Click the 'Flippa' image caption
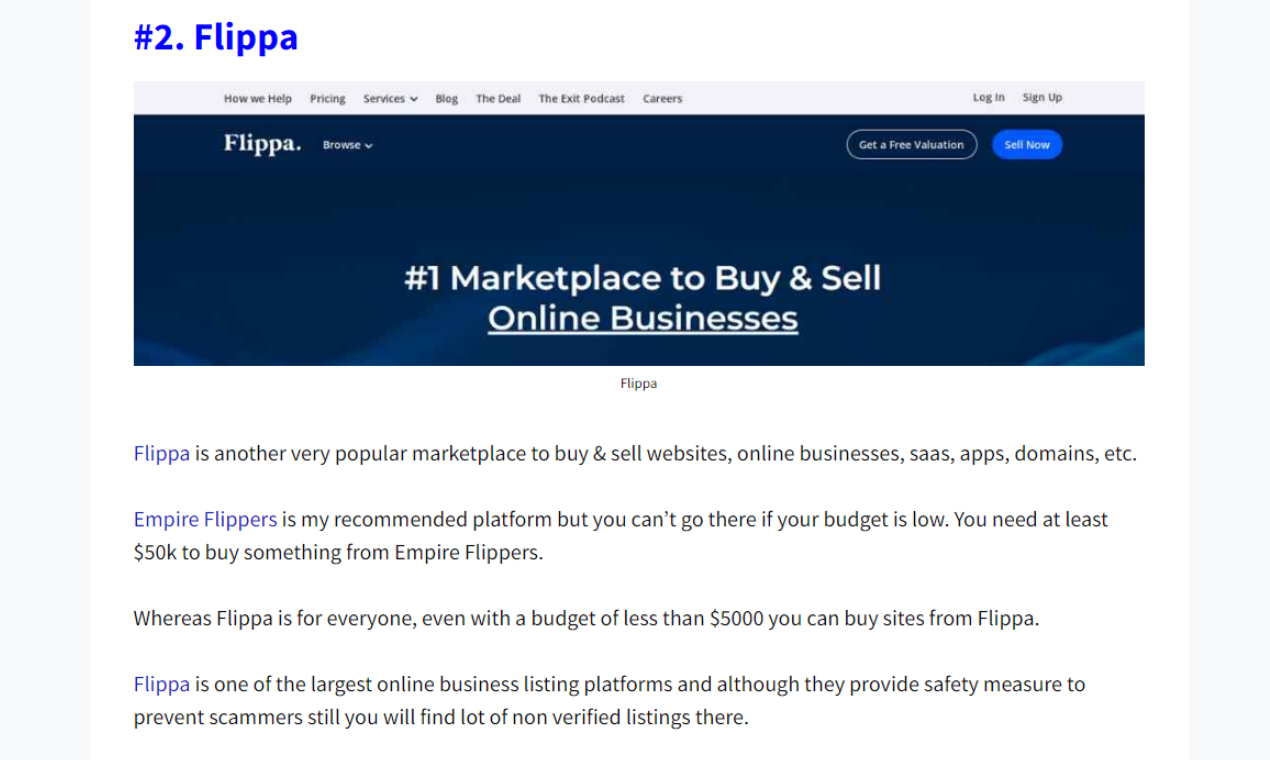Screen dimensions: 1270x760 [x=638, y=383]
